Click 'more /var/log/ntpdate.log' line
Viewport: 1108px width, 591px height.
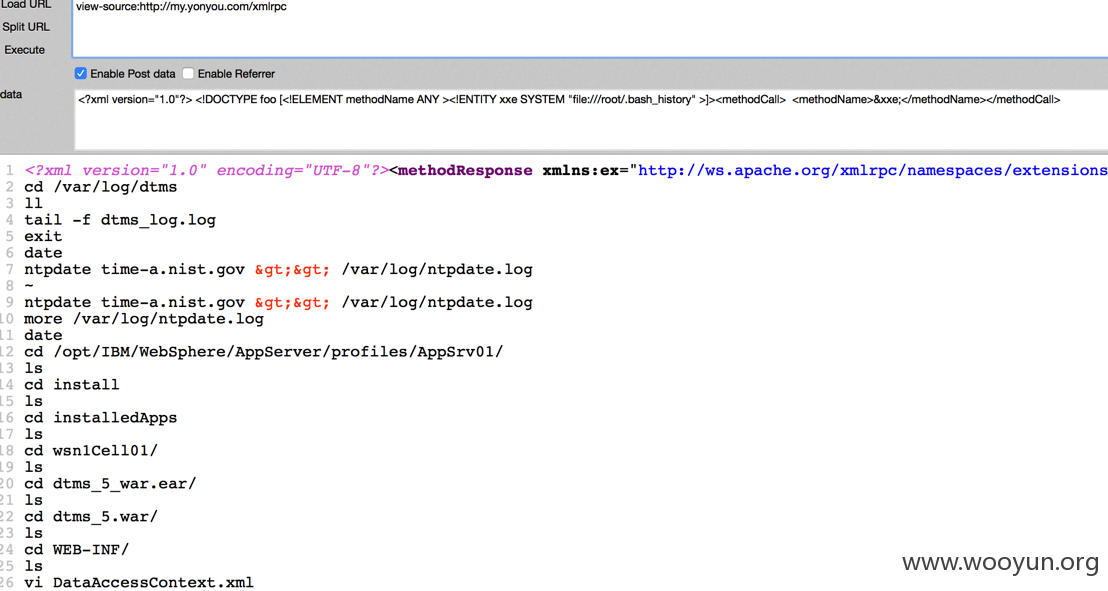[144, 319]
